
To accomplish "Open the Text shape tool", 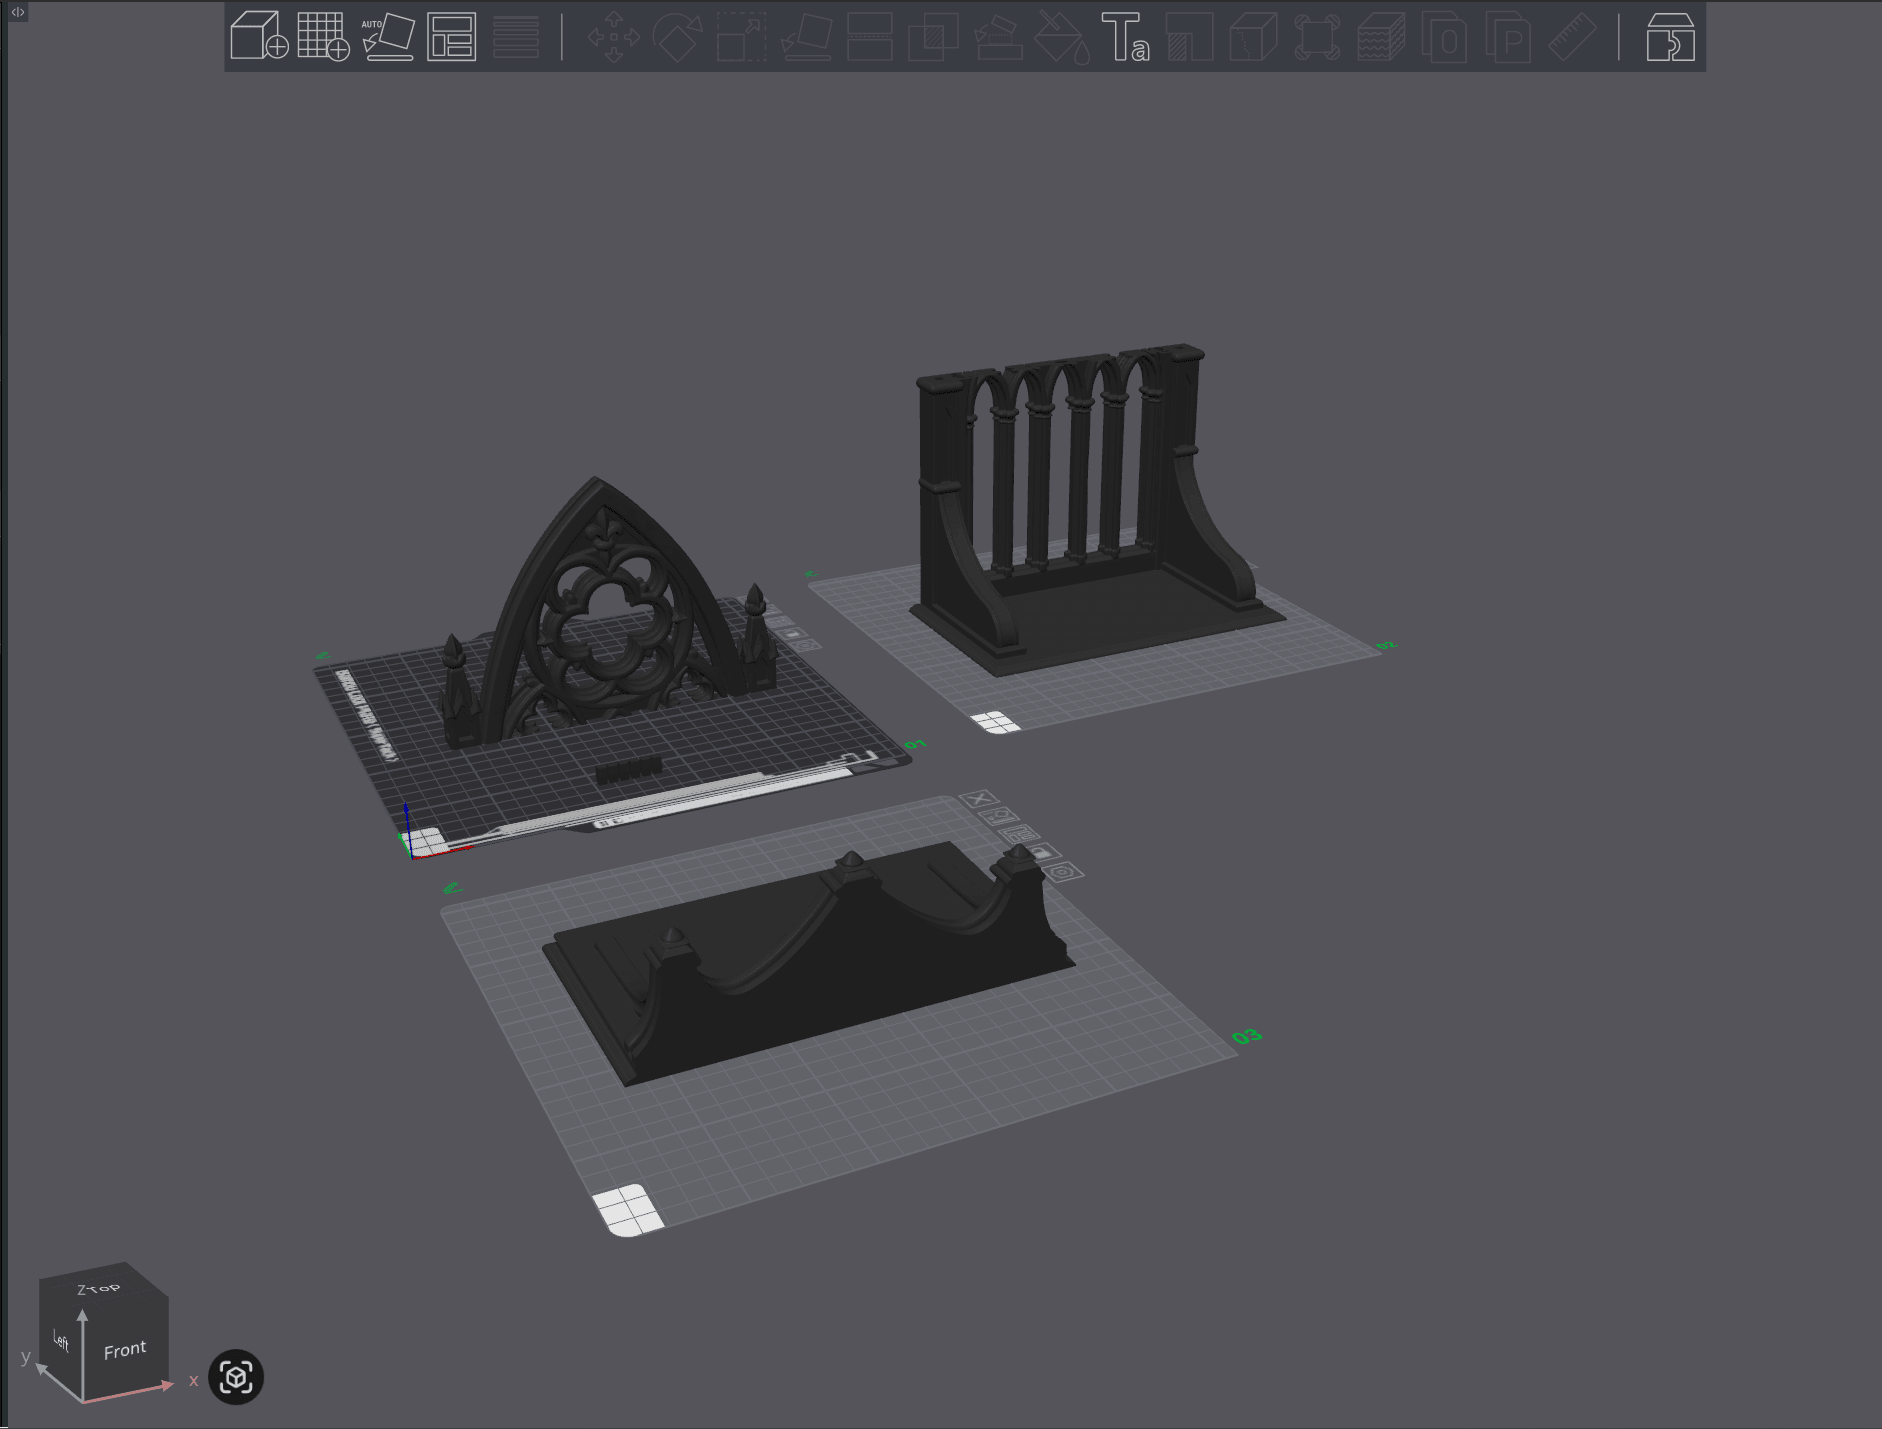I will (x=1125, y=37).
